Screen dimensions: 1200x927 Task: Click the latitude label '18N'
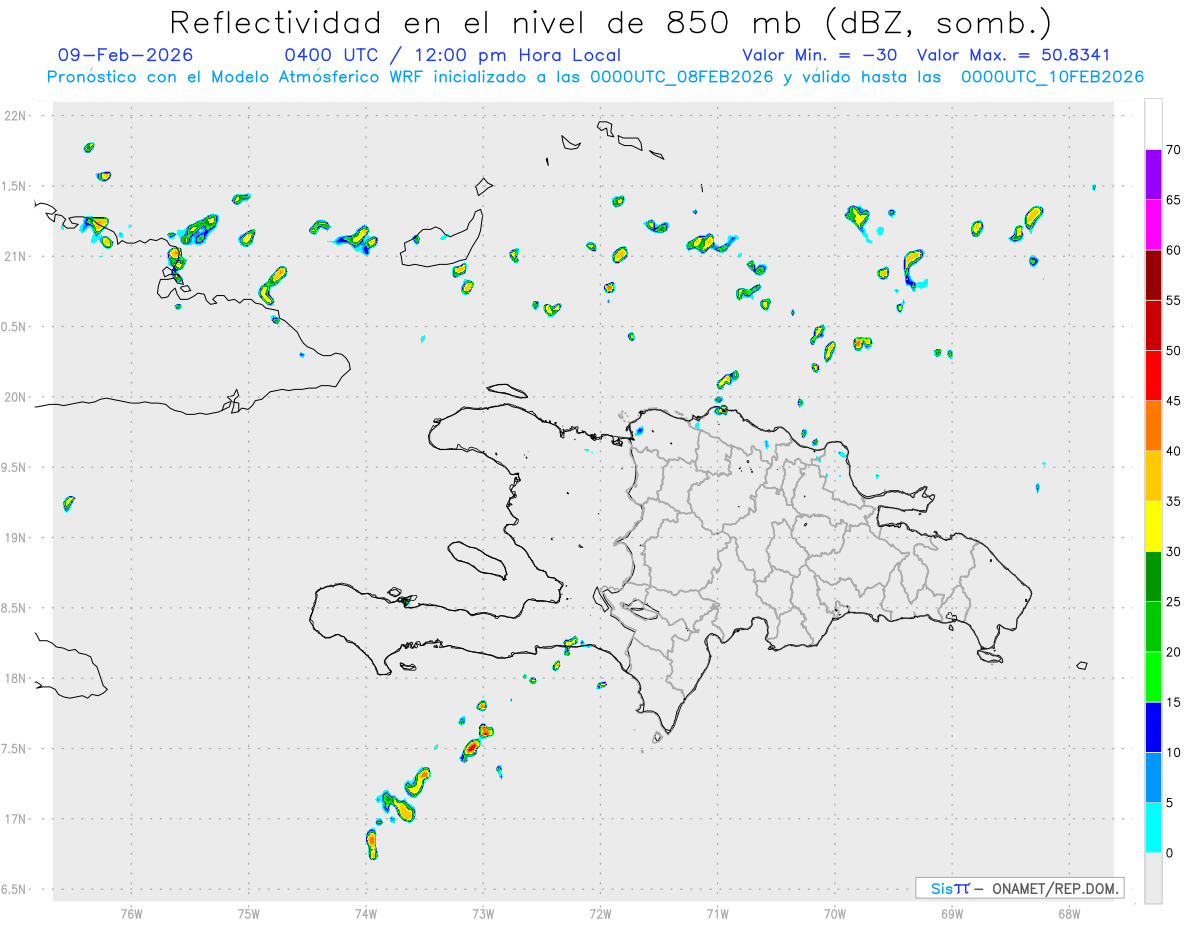click(15, 678)
